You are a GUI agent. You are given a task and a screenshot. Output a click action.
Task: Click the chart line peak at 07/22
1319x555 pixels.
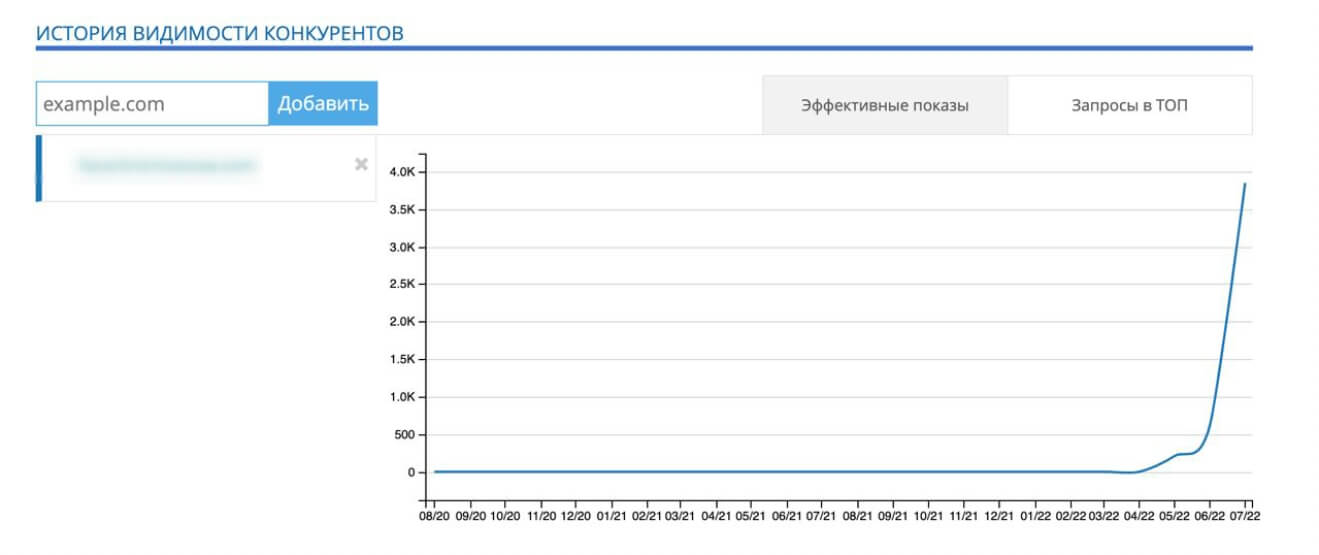(x=1245, y=184)
